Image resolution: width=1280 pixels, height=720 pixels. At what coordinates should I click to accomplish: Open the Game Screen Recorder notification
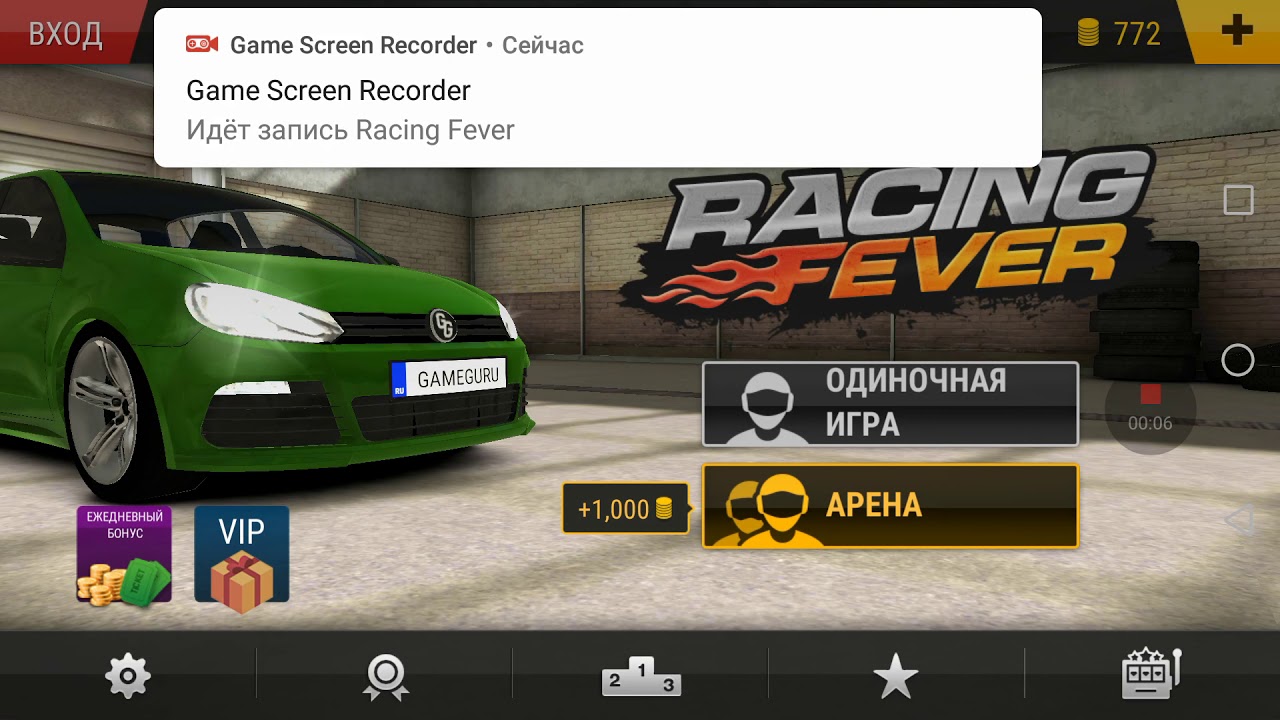598,88
